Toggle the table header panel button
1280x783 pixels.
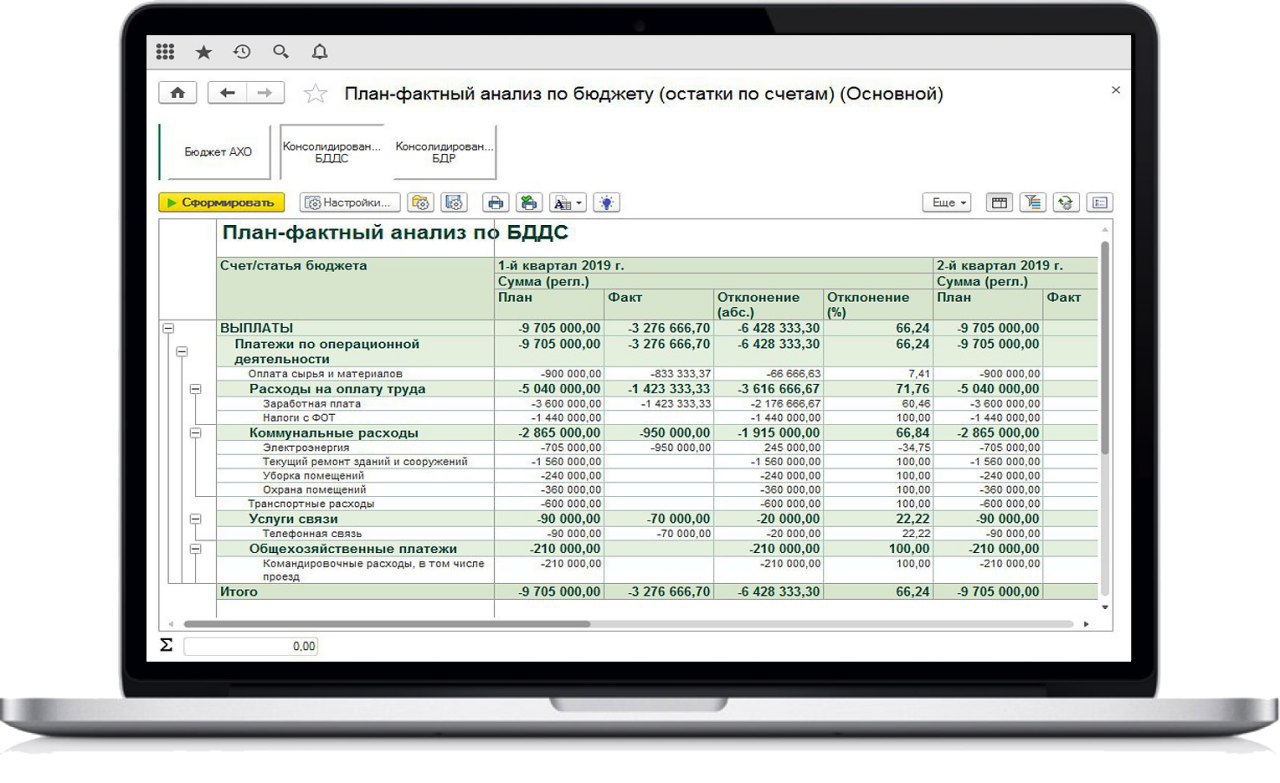[998, 203]
